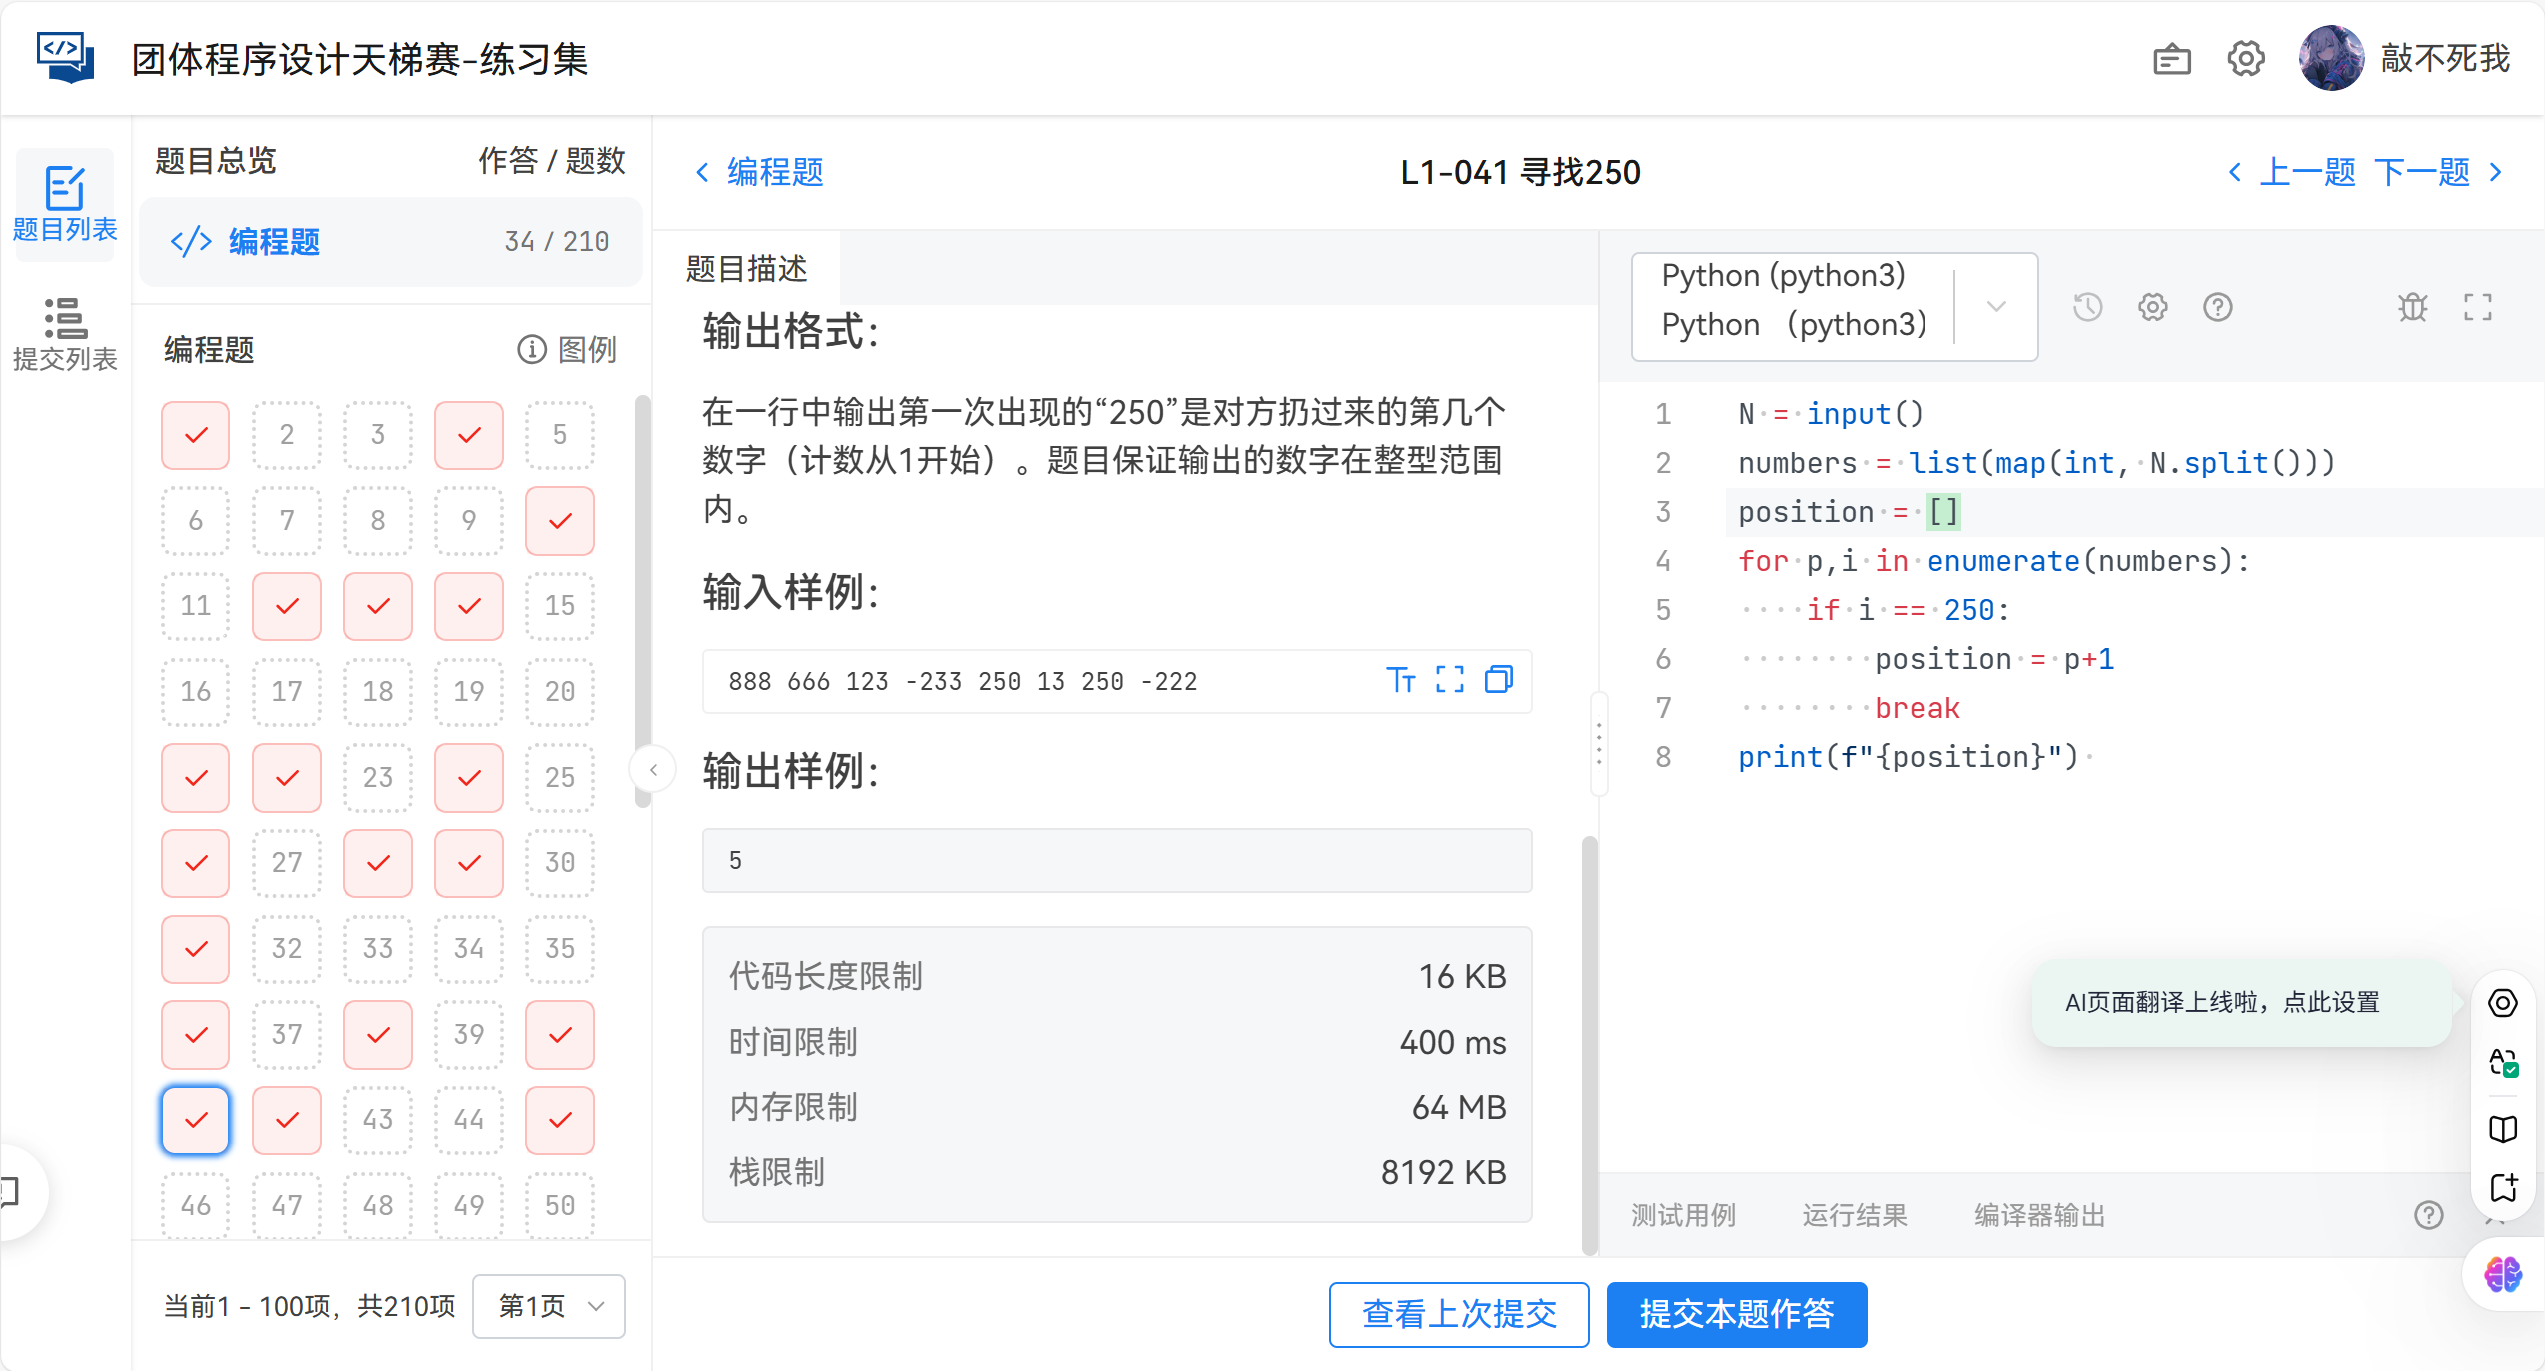Switch to the 测试用例 tab
The image size is (2545, 1371).
pos(1683,1215)
